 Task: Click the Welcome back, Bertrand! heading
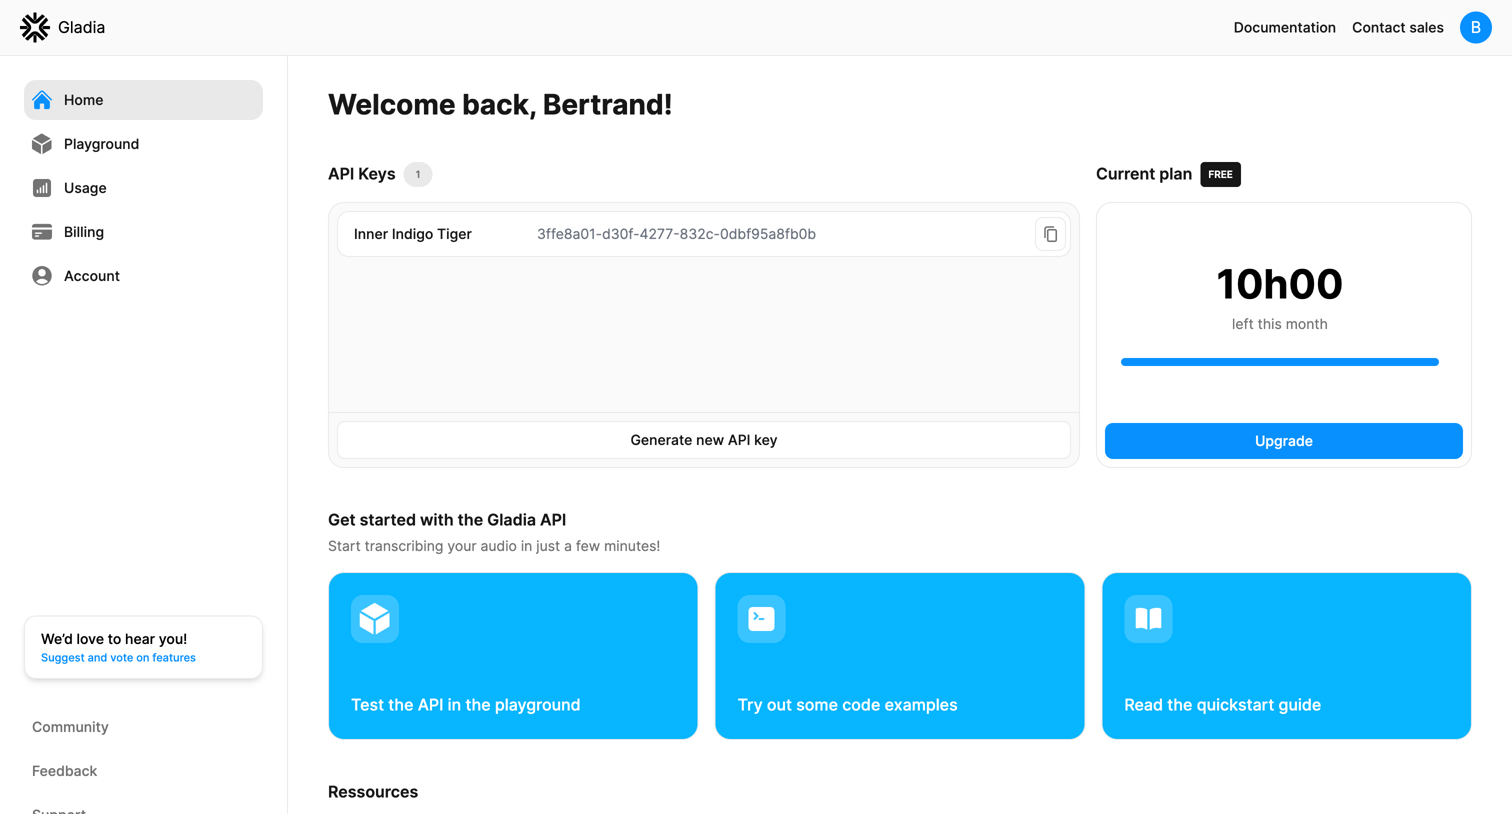pos(500,104)
